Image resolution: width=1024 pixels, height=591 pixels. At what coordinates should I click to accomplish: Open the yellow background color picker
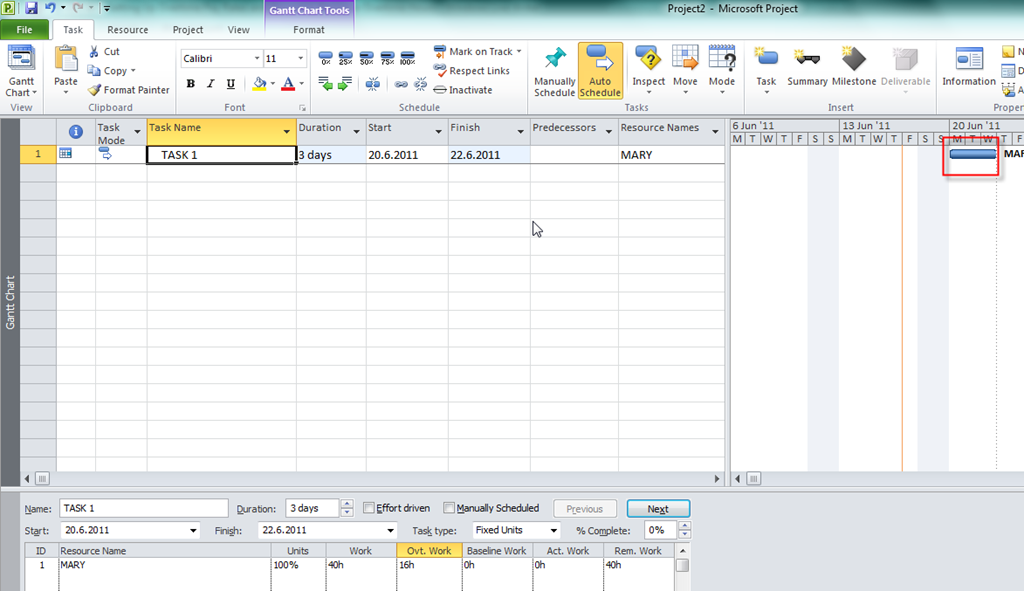271,84
